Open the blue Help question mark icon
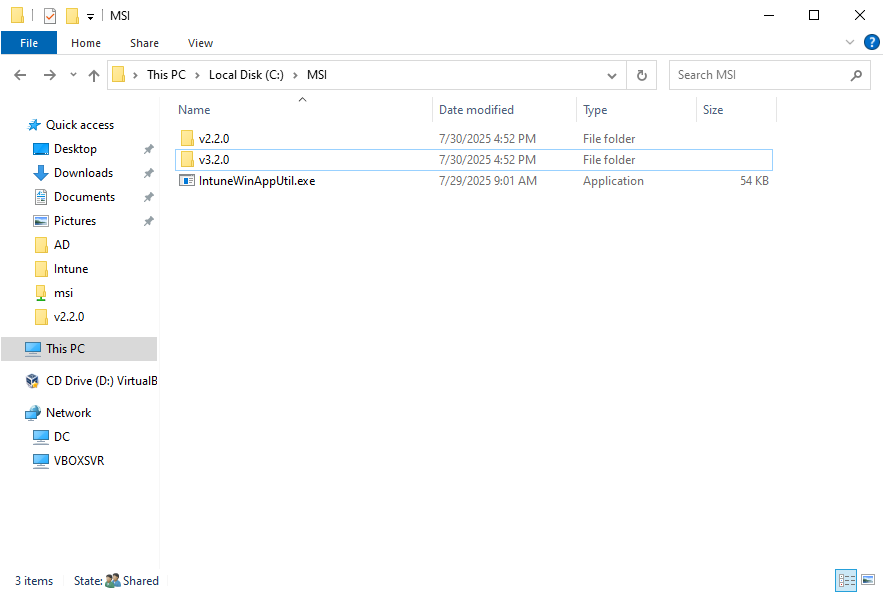884x593 pixels. click(871, 42)
